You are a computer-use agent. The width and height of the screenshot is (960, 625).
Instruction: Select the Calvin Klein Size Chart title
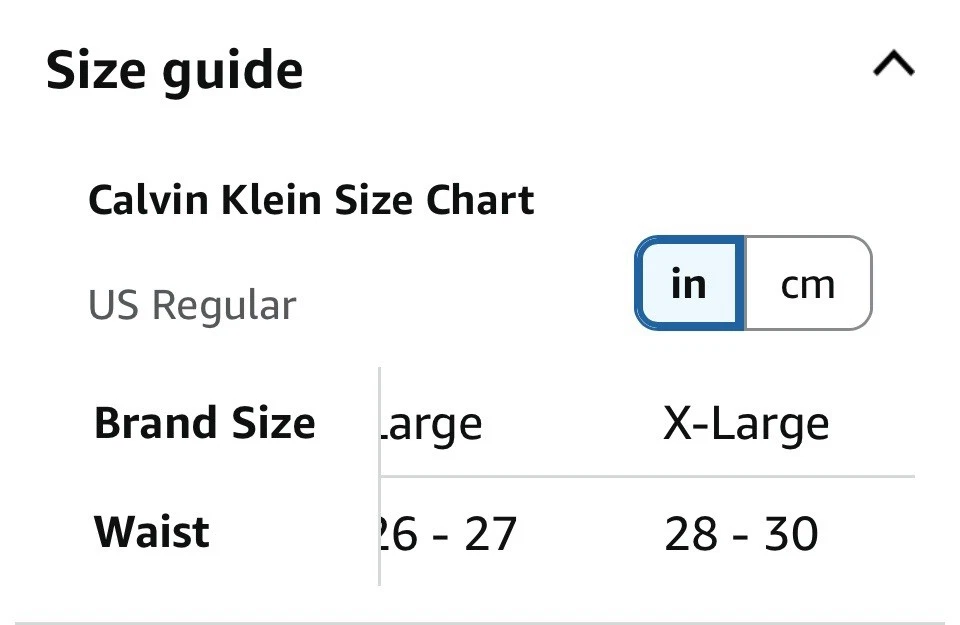[x=312, y=199]
